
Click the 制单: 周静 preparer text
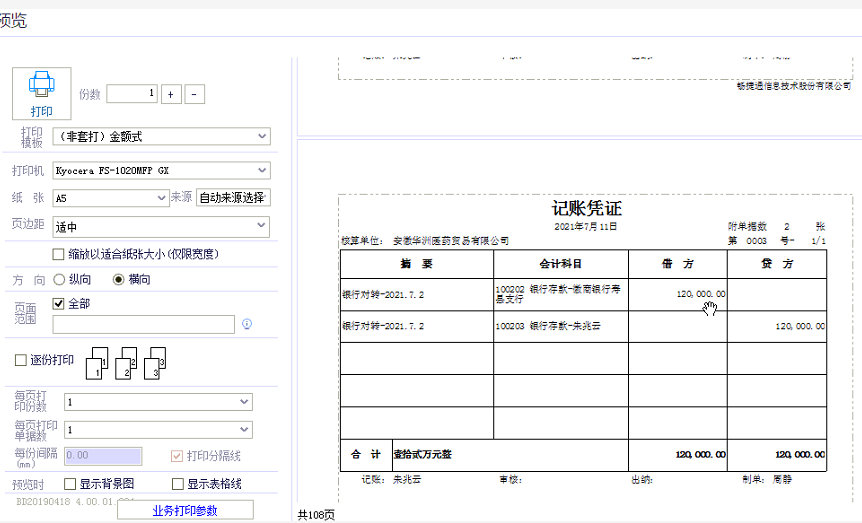tap(767, 480)
